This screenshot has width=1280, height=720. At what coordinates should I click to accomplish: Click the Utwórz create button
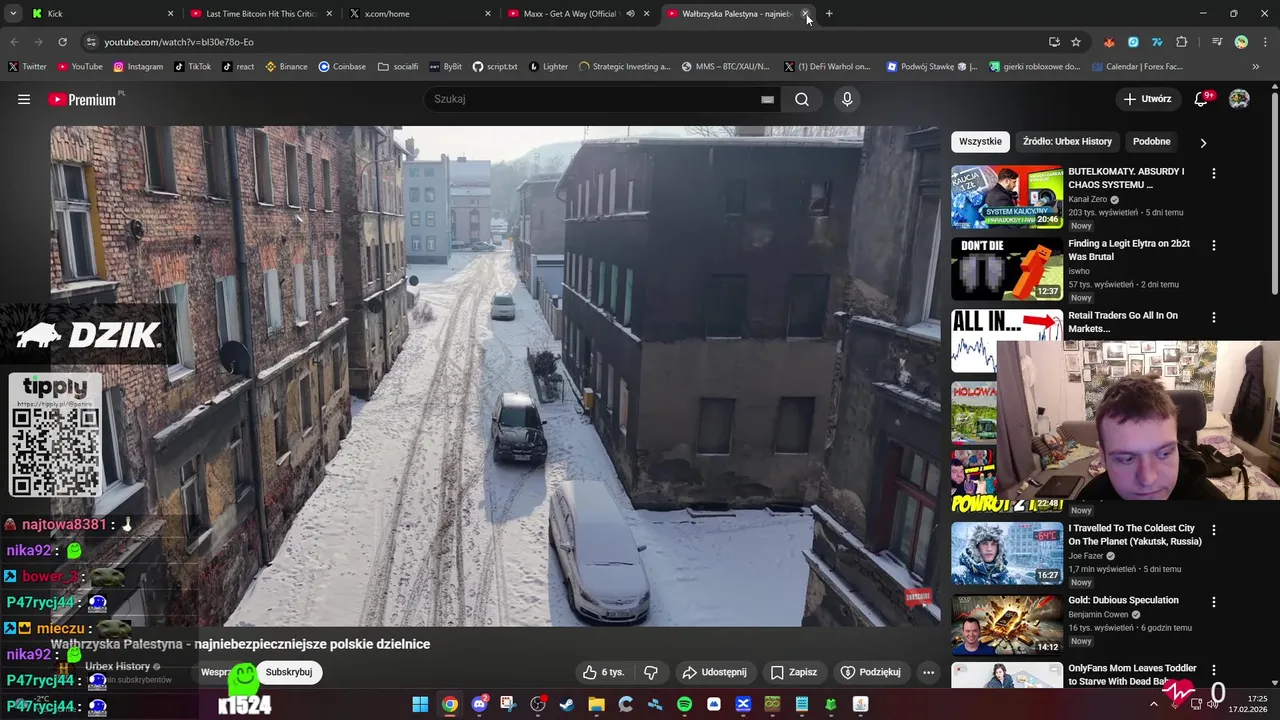[x=1147, y=99]
